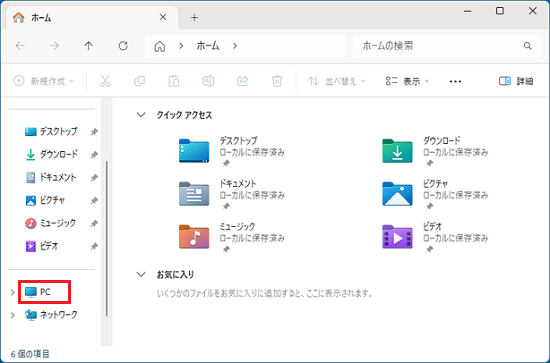550x363 pixels.
Task: Open the 新規作成 dropdown
Action: (x=44, y=81)
